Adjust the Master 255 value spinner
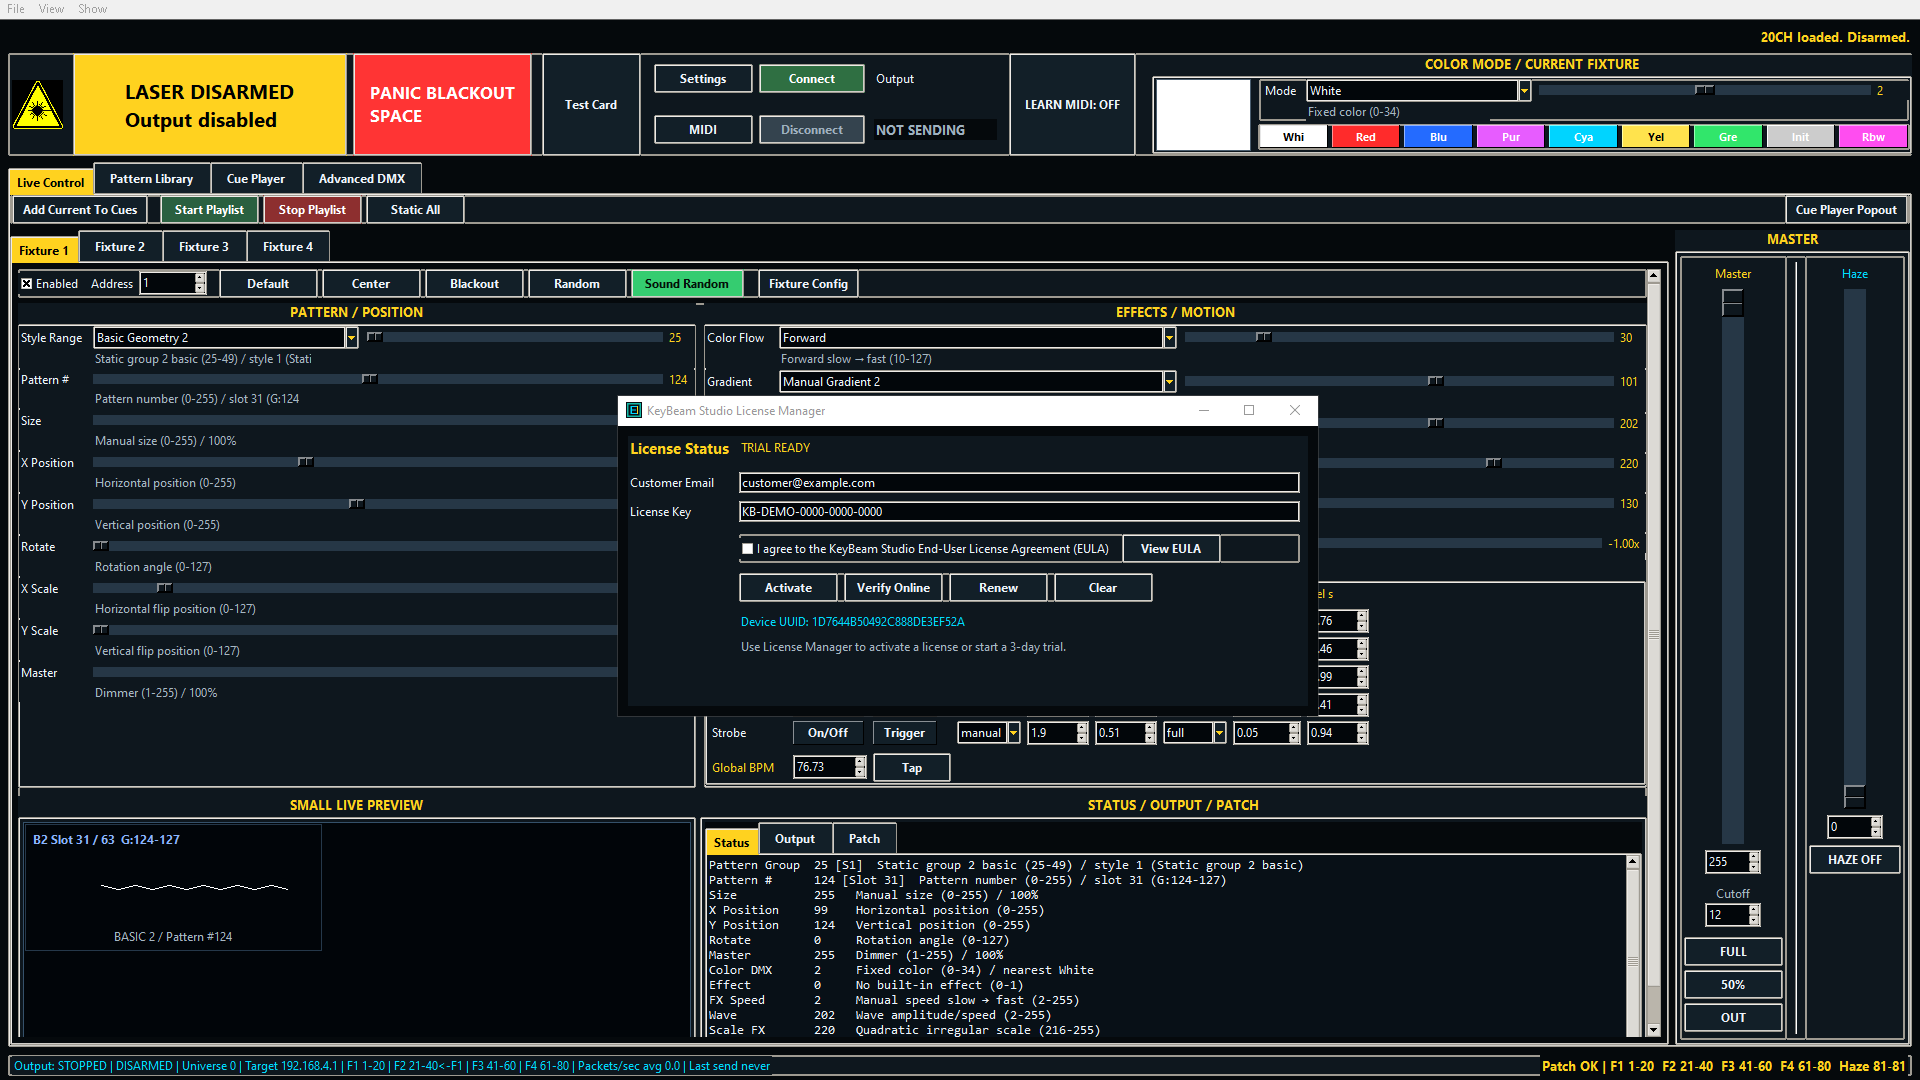The height and width of the screenshot is (1080, 1920). [x=1754, y=862]
